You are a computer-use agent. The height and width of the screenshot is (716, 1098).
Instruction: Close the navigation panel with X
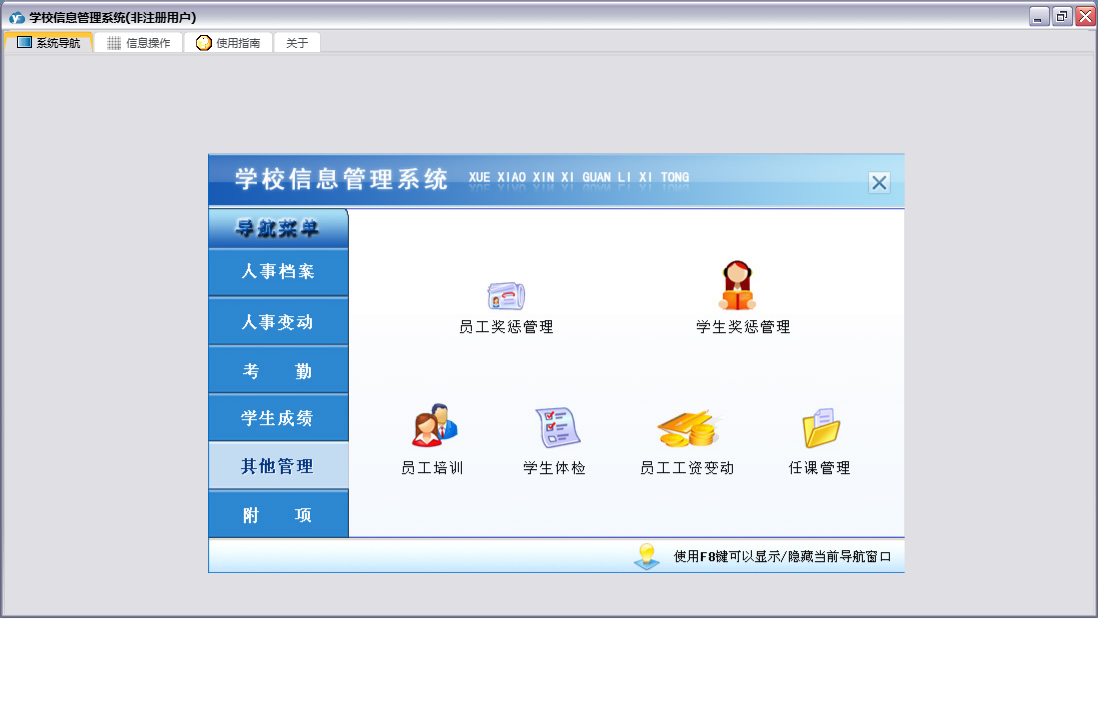879,183
